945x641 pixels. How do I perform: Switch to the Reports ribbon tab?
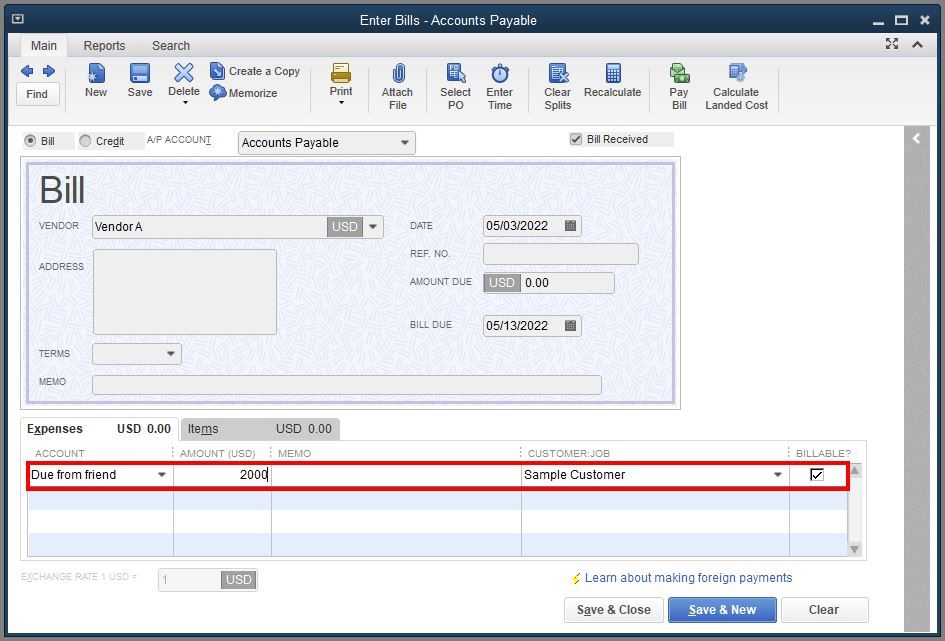[104, 46]
